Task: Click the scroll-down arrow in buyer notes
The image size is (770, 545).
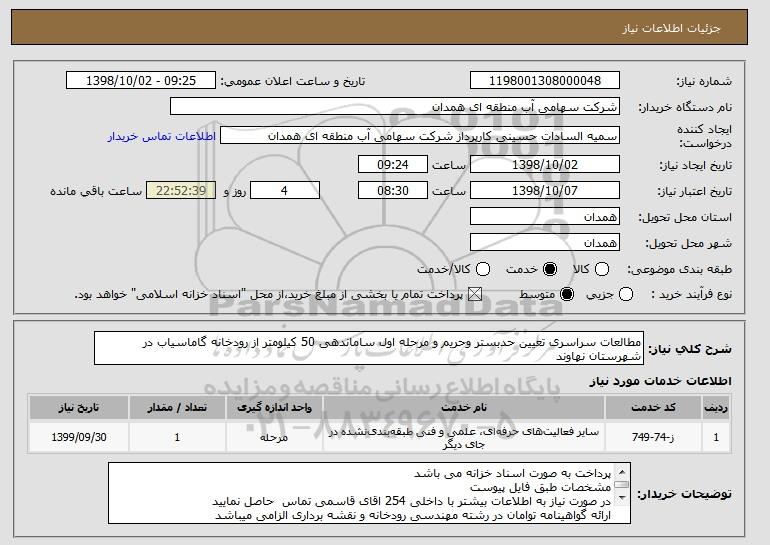Action: 622,497
